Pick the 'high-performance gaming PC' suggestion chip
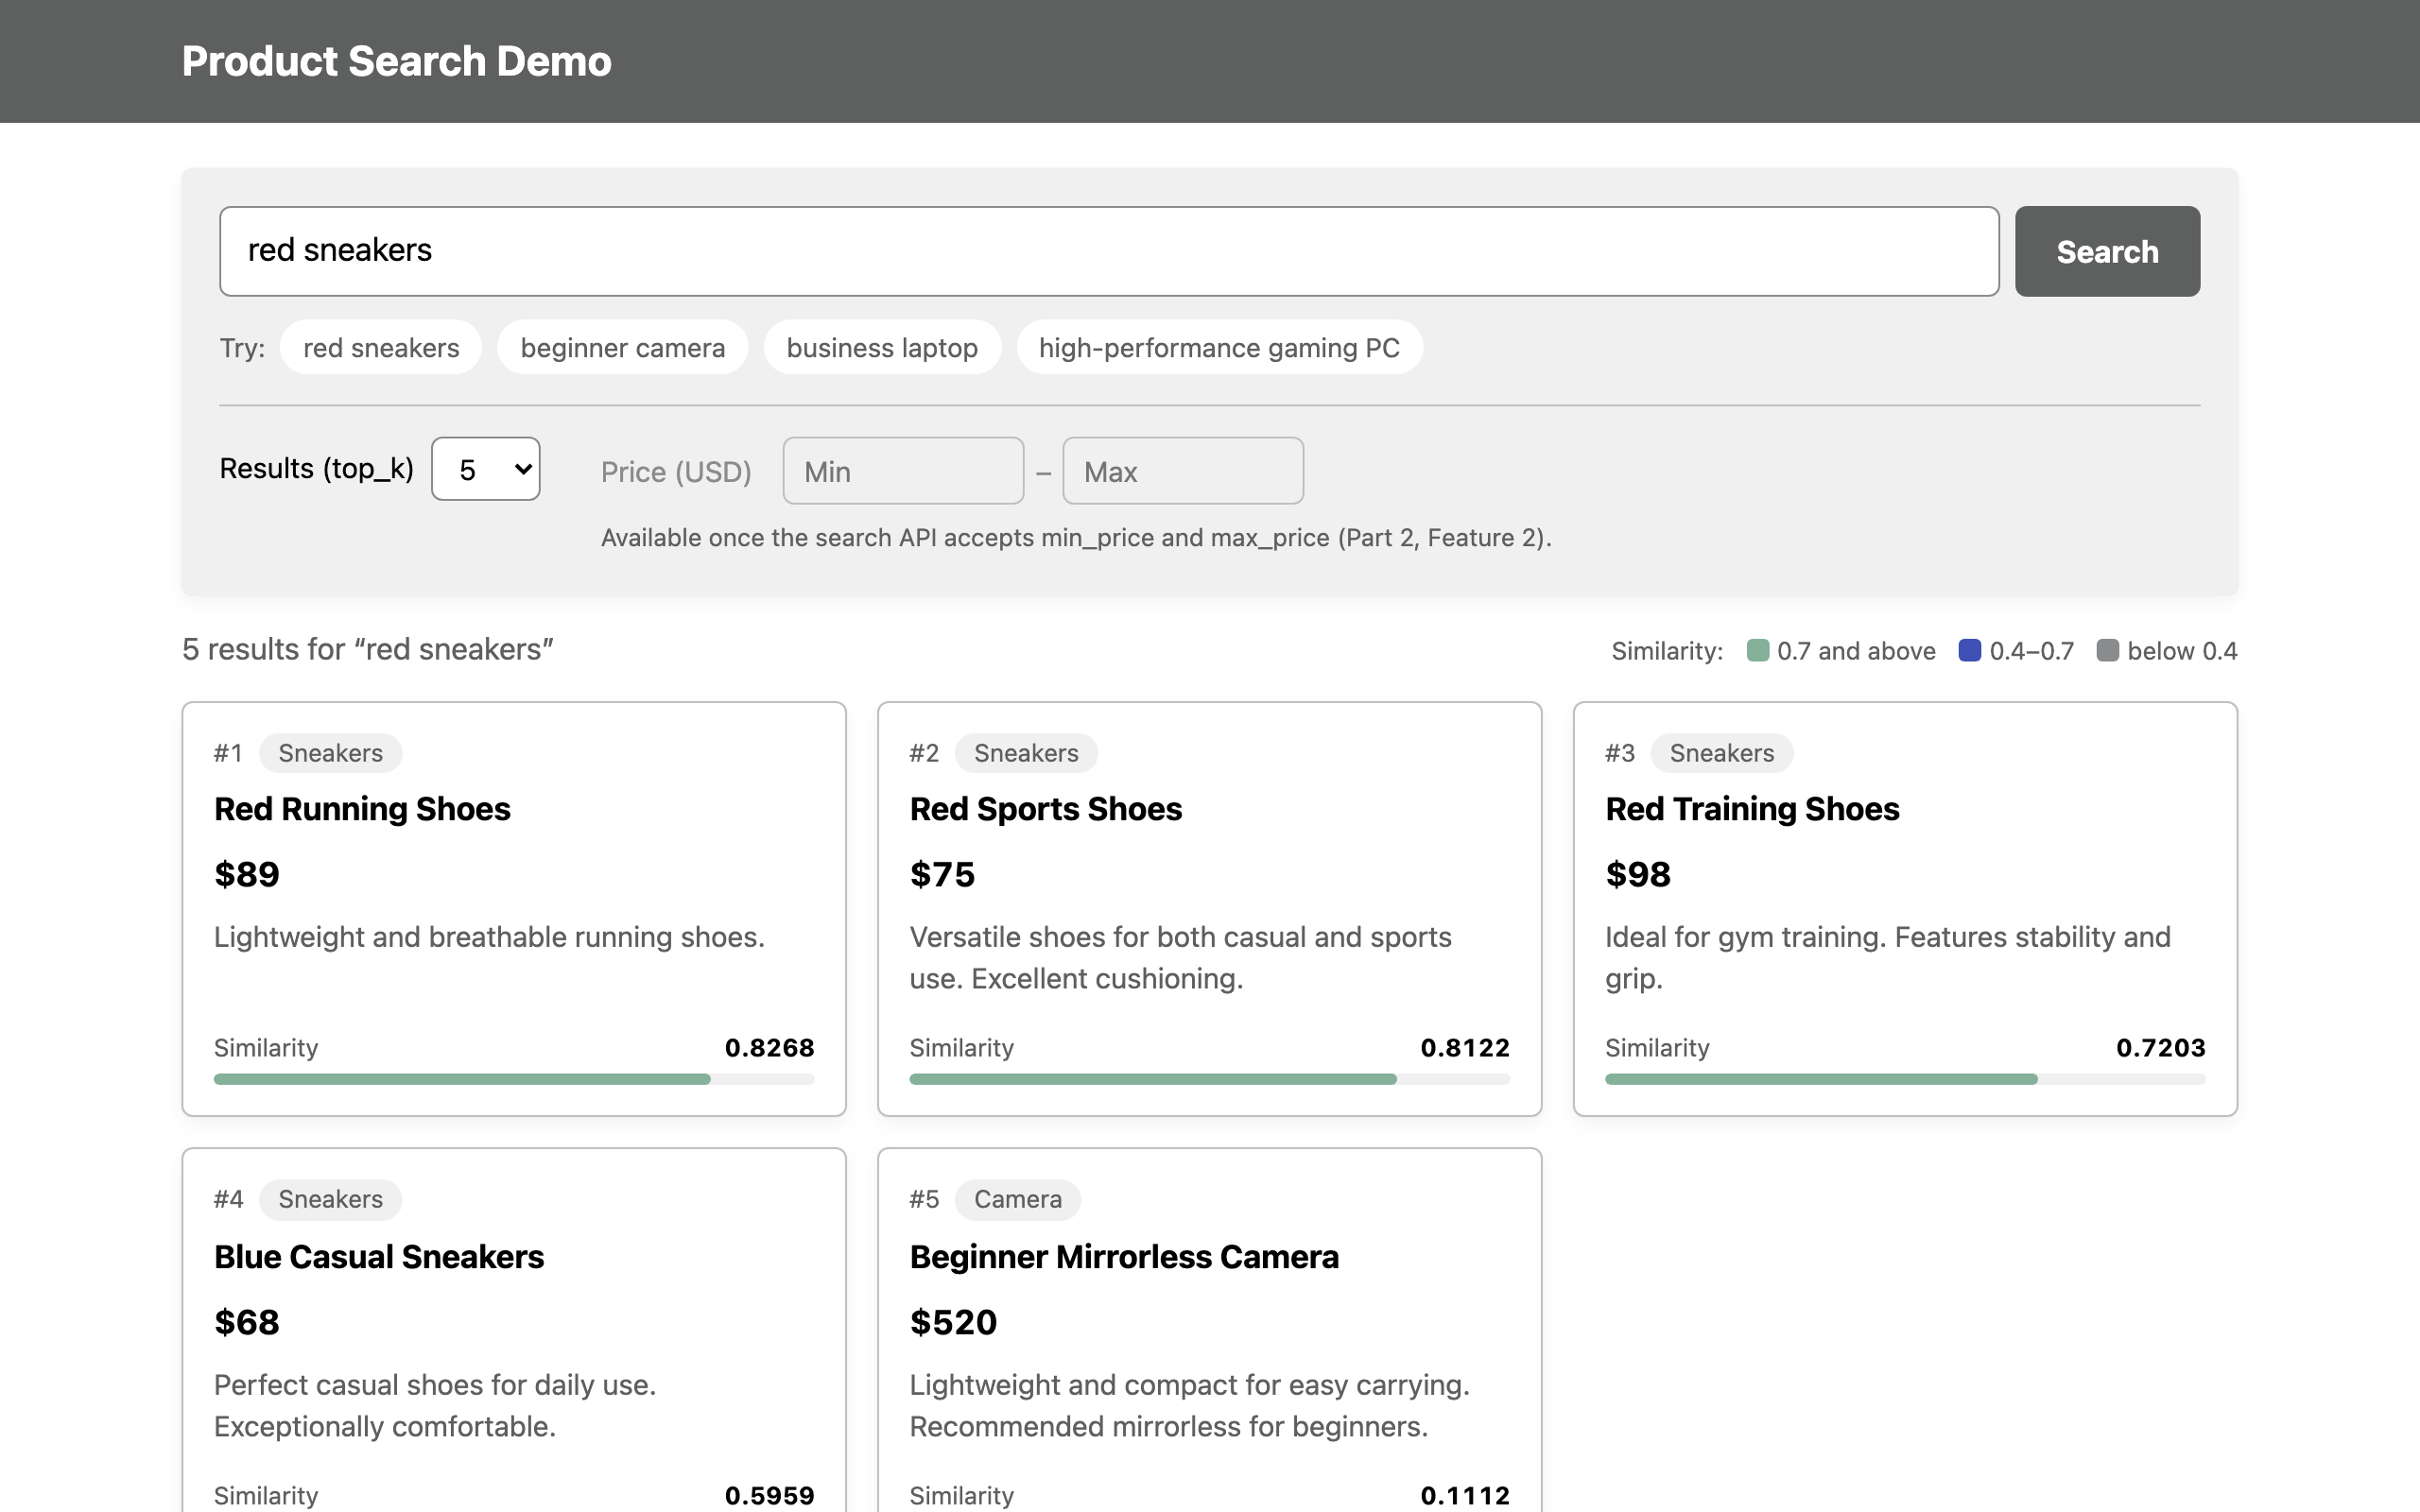The width and height of the screenshot is (2420, 1512). click(x=1219, y=347)
